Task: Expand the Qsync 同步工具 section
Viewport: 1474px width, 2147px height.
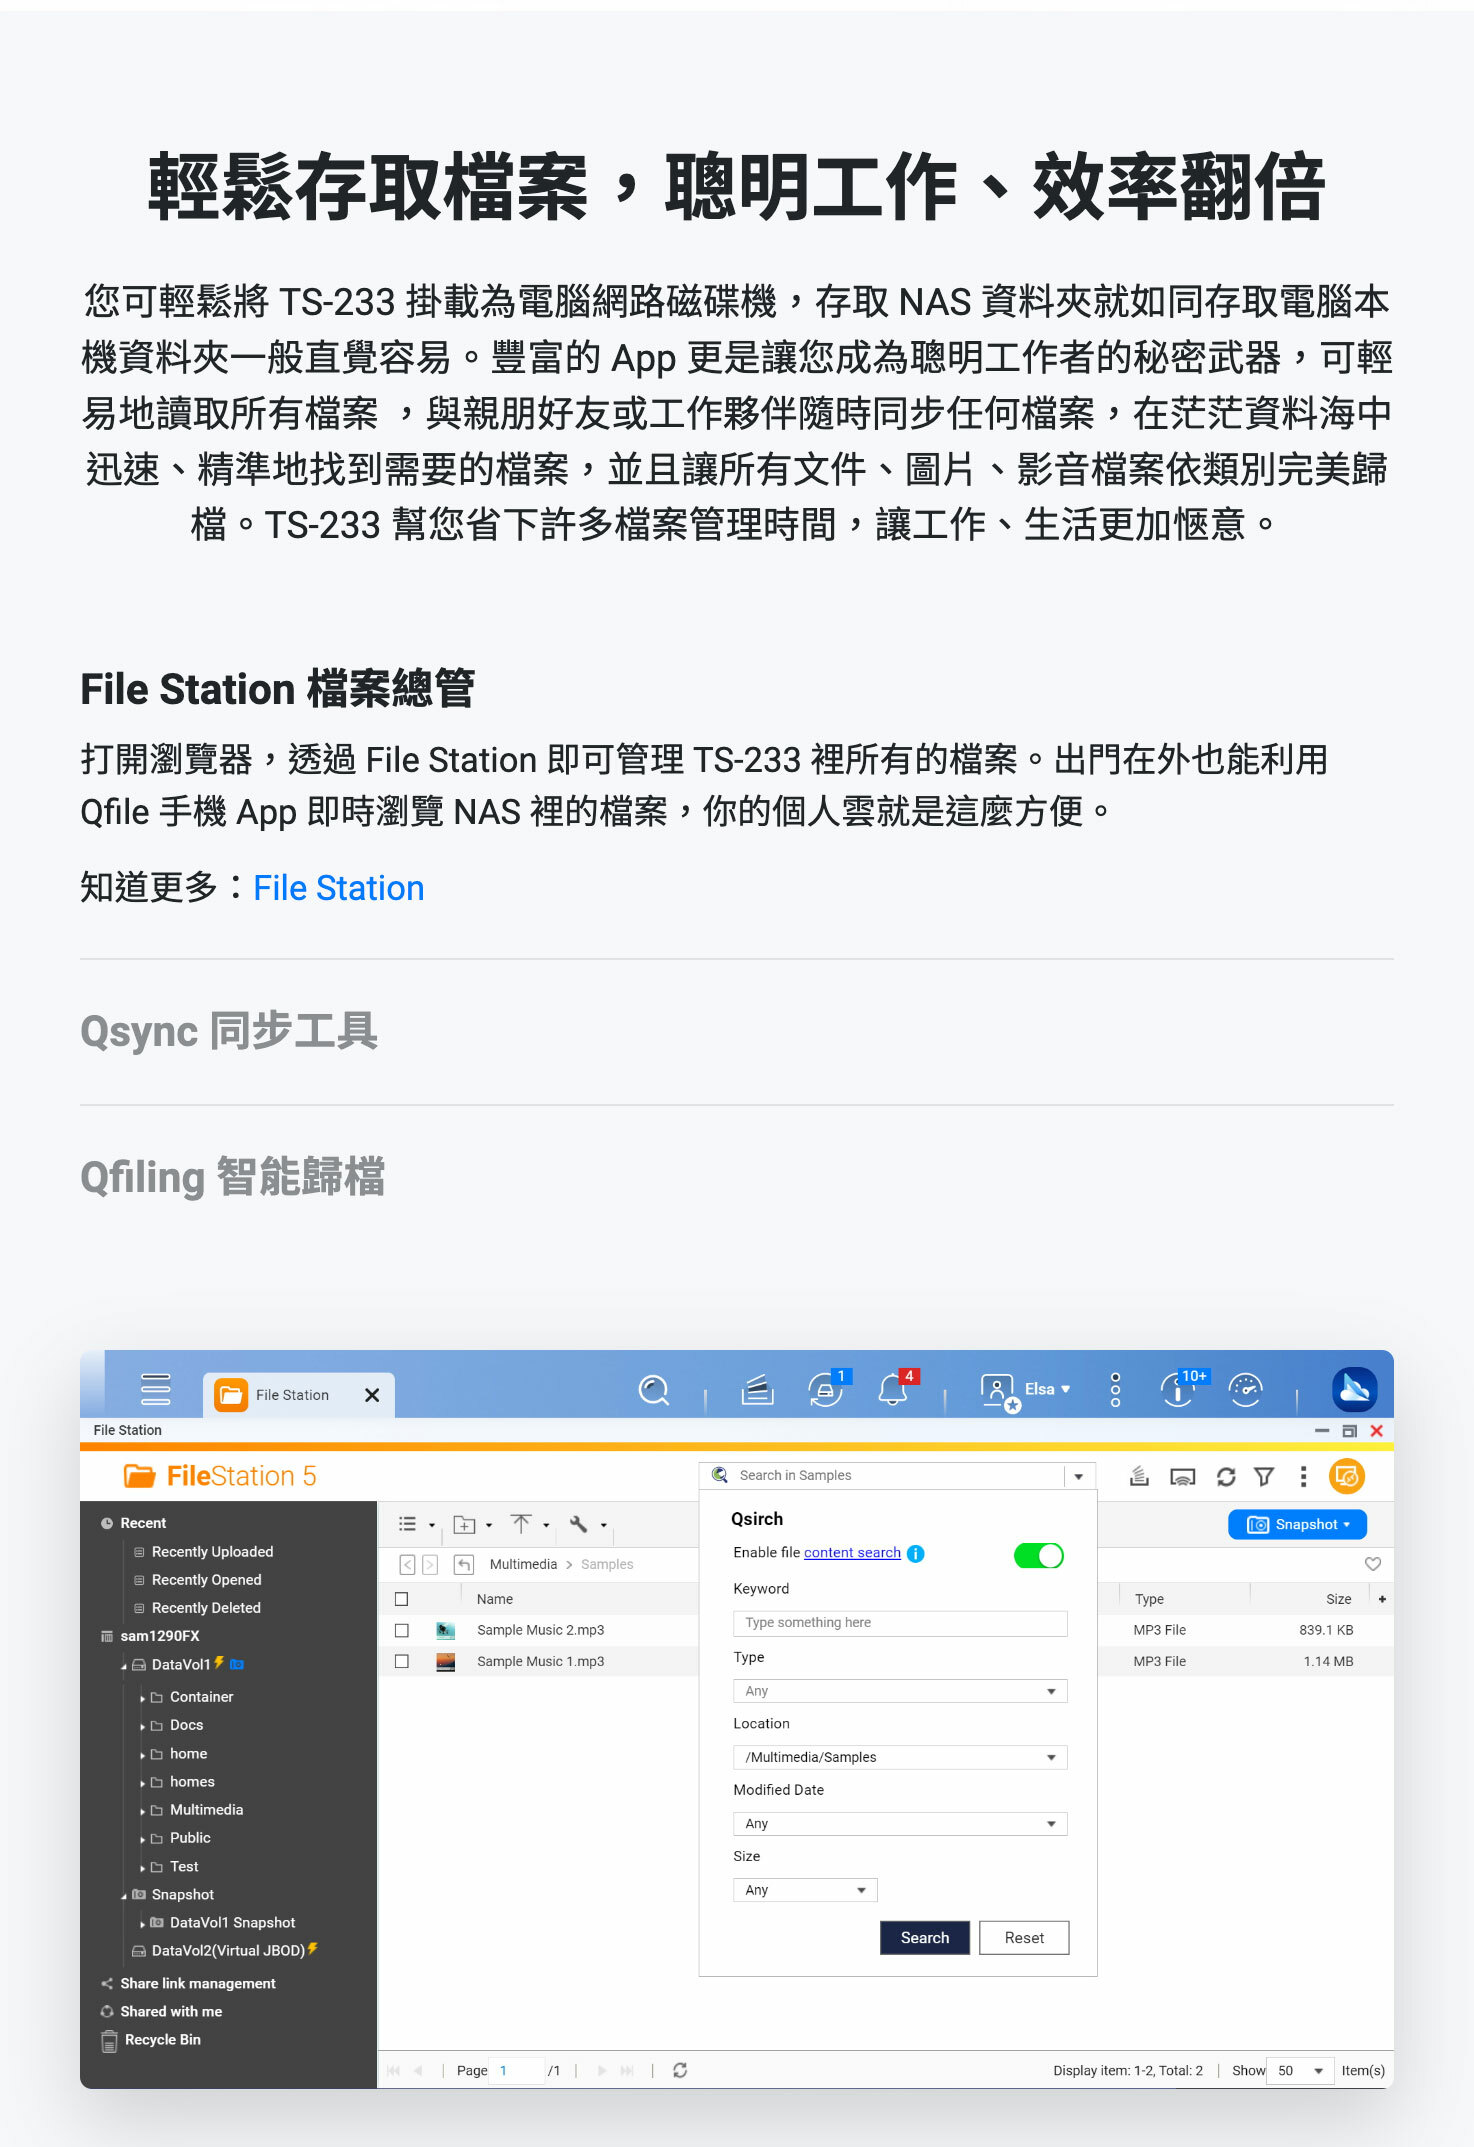Action: click(229, 1031)
